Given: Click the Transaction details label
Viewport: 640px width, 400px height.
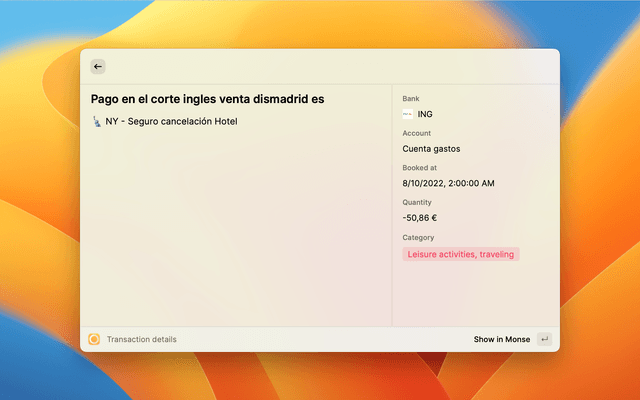Looking at the screenshot, I should [141, 339].
